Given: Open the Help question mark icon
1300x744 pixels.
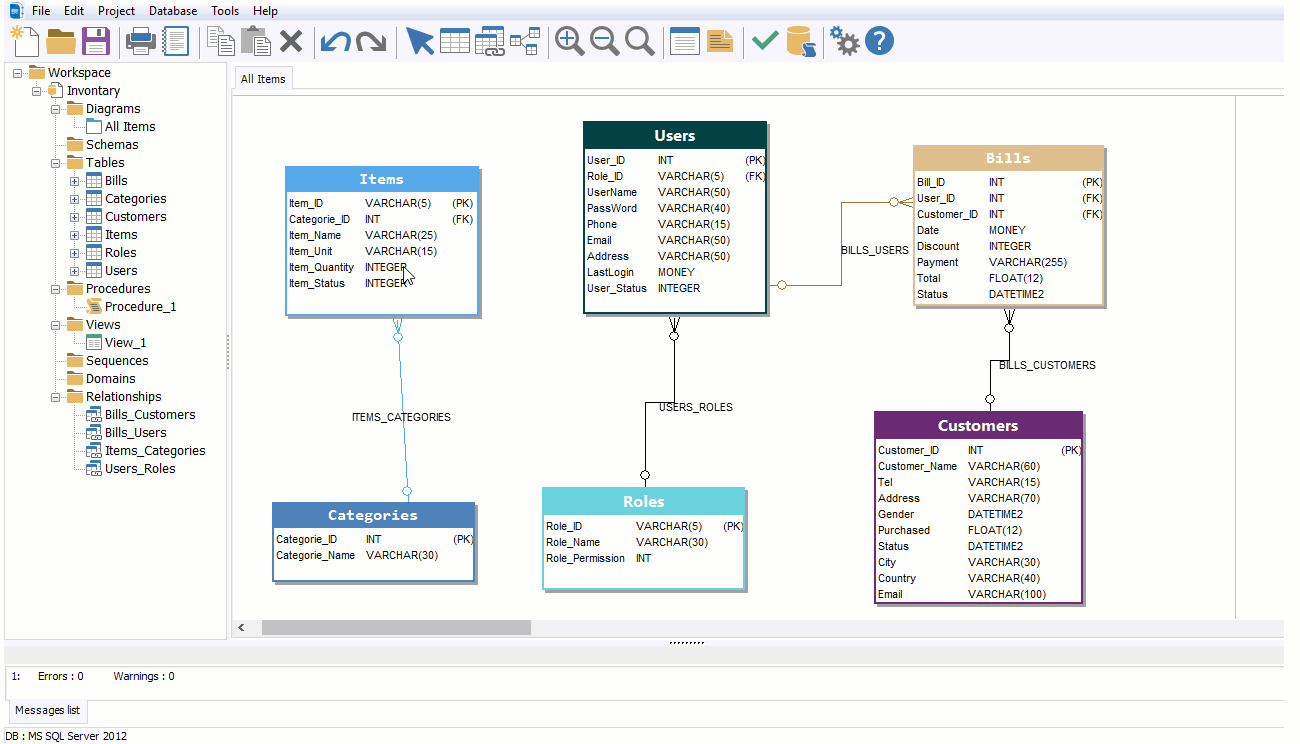Looking at the screenshot, I should coord(879,41).
